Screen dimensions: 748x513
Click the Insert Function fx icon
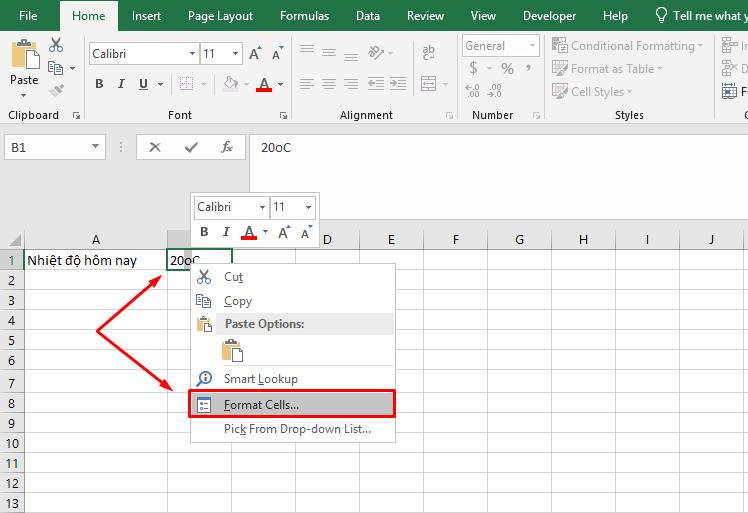coord(227,147)
